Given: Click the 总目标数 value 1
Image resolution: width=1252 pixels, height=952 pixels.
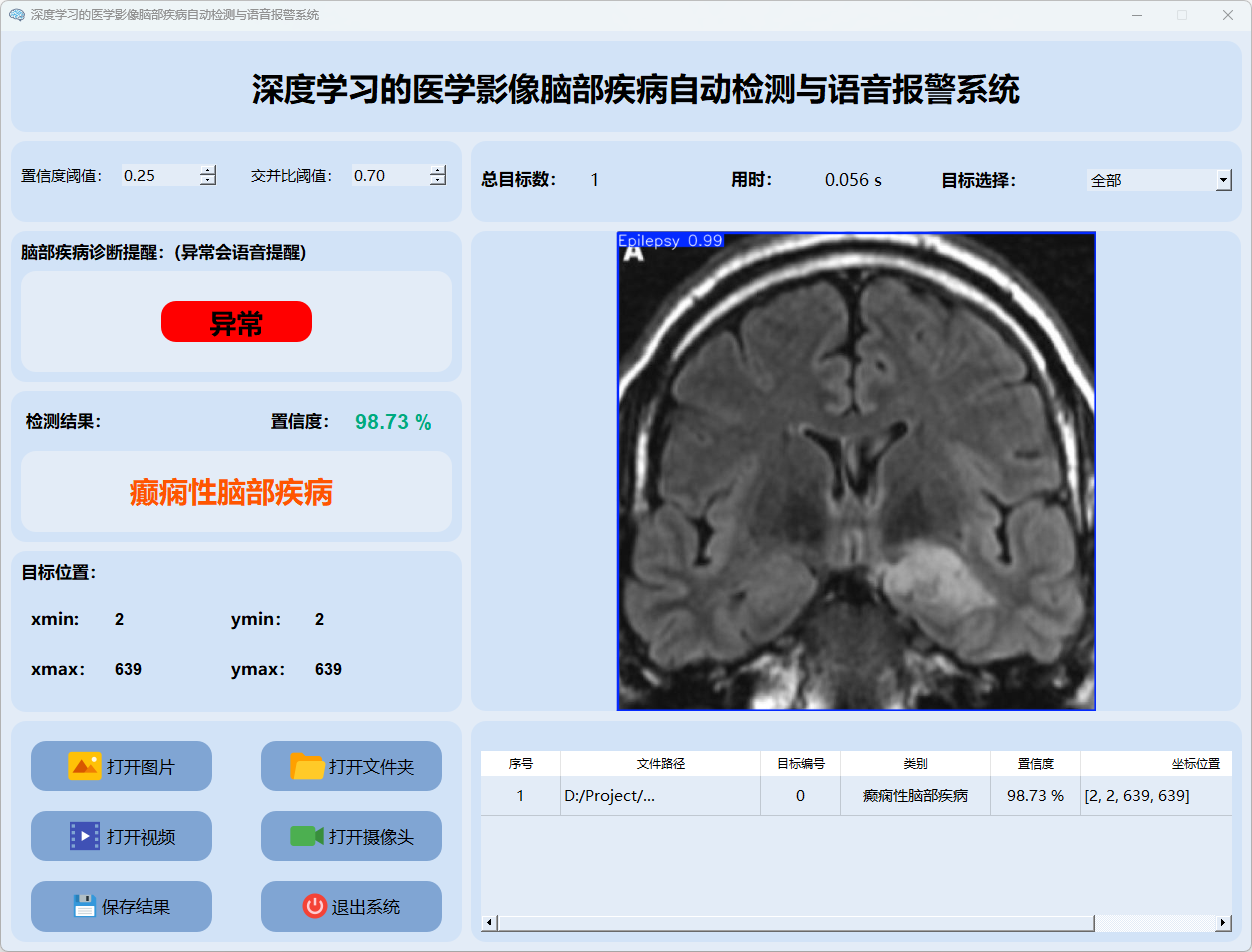Looking at the screenshot, I should pyautogui.click(x=595, y=180).
